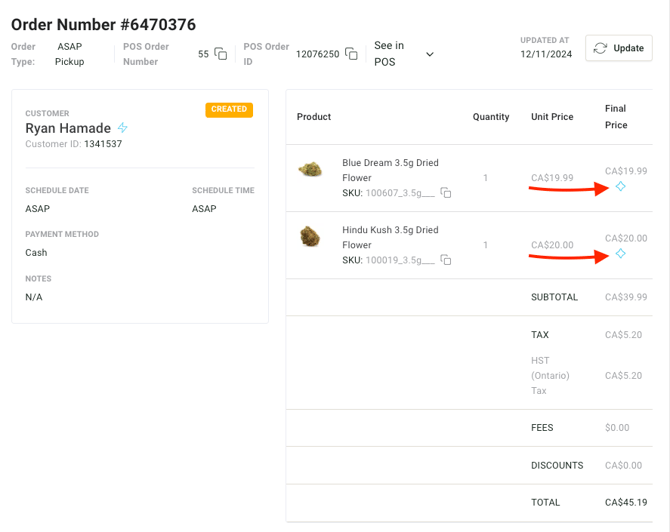Select the Blue Dream 3.5g Dried Flower name

390,170
